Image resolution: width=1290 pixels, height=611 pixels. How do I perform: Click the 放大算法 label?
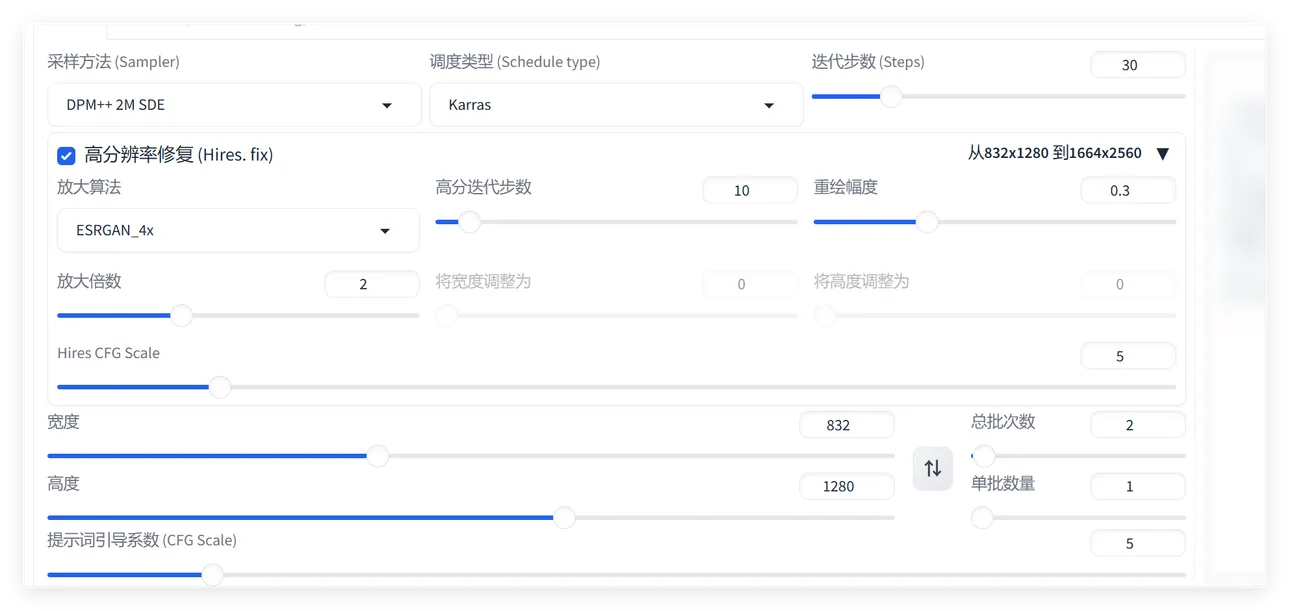click(89, 187)
